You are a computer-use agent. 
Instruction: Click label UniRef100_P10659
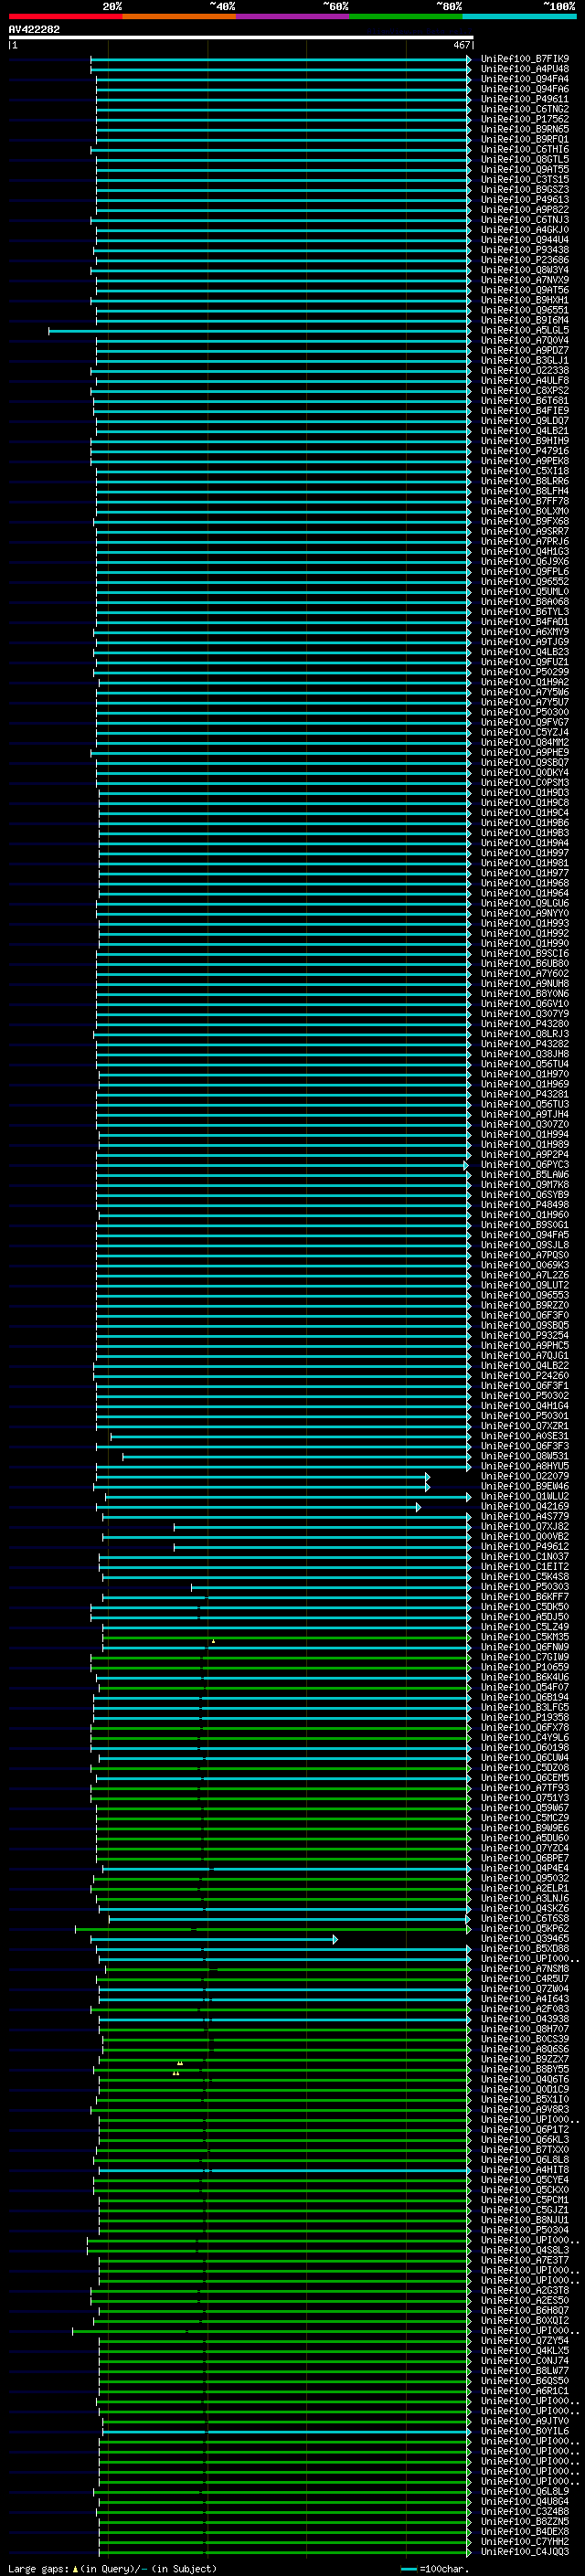[x=525, y=1667]
